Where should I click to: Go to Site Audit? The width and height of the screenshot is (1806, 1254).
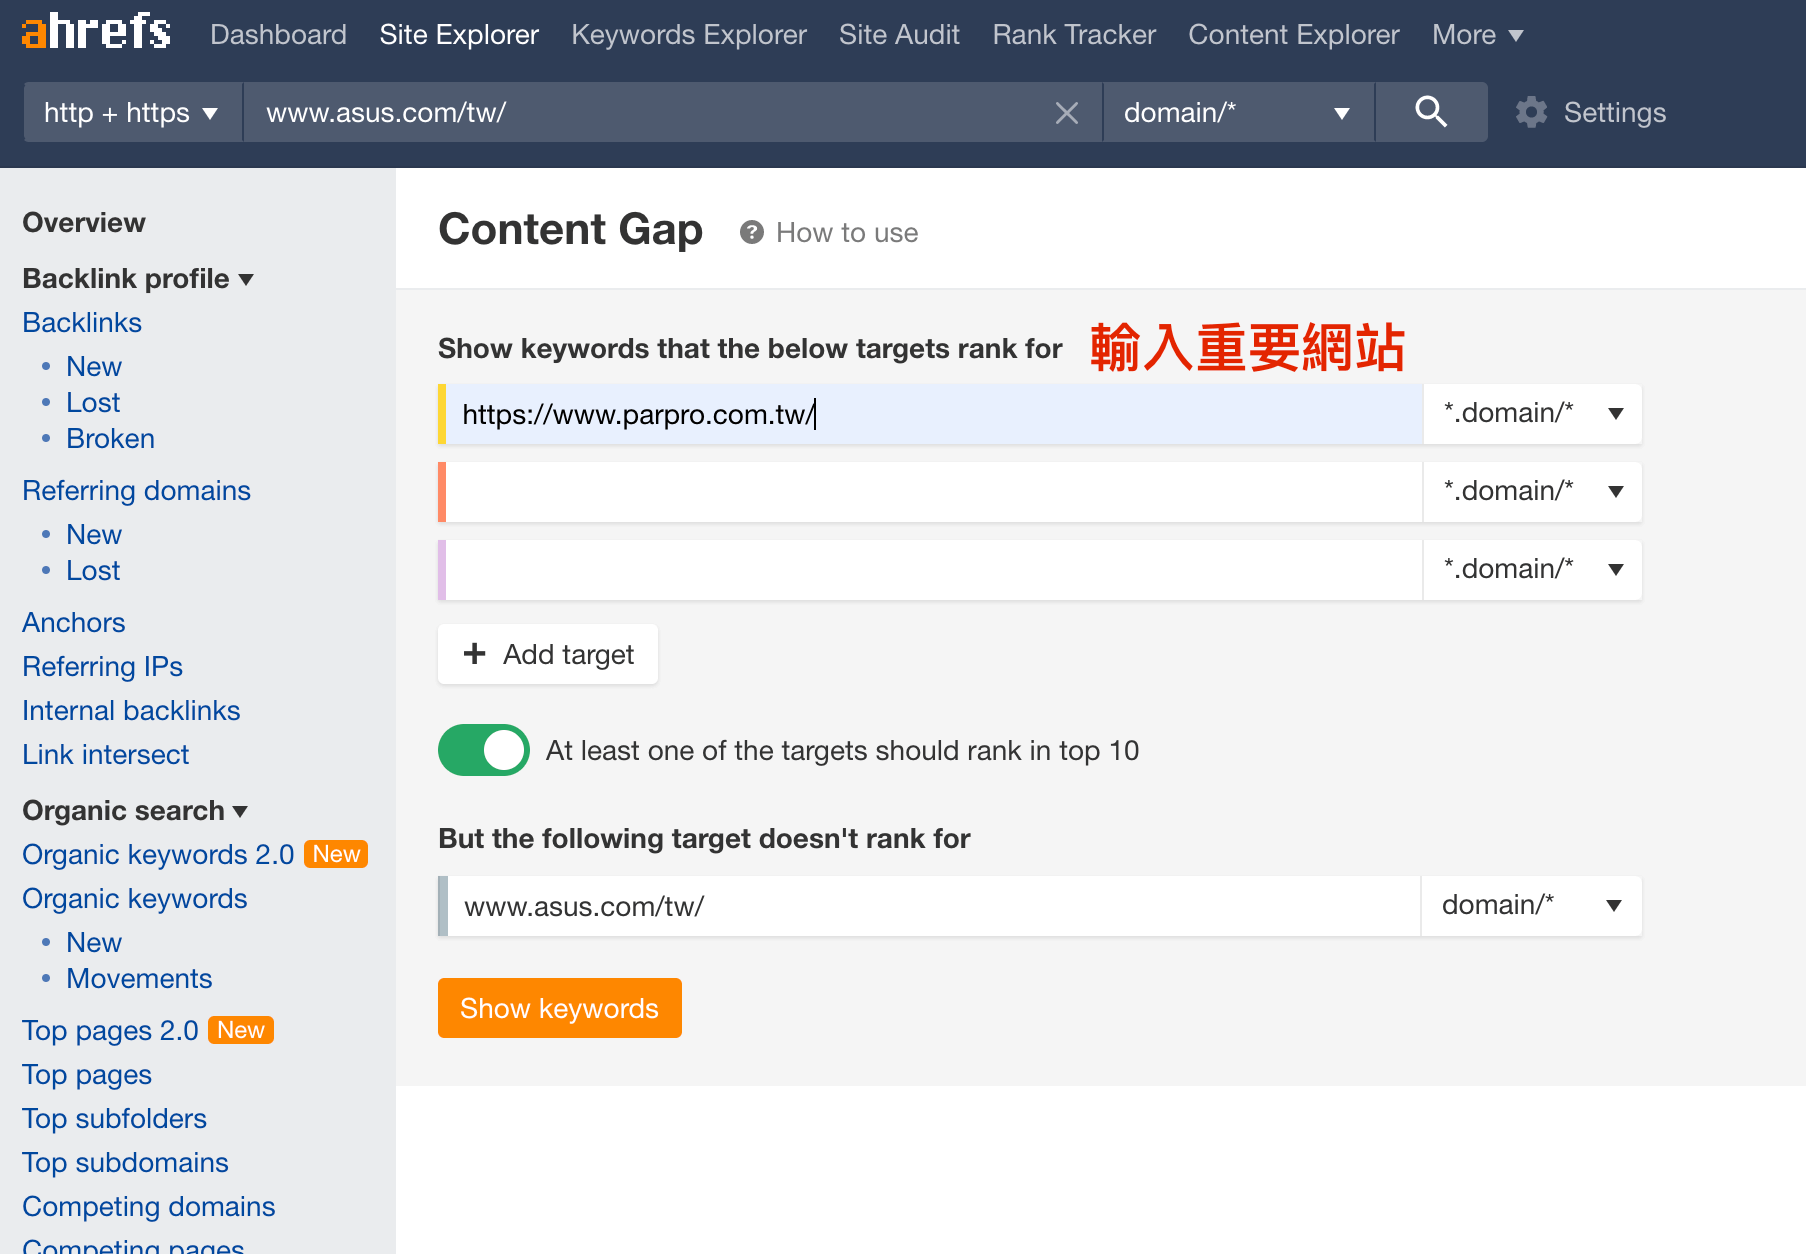[898, 35]
